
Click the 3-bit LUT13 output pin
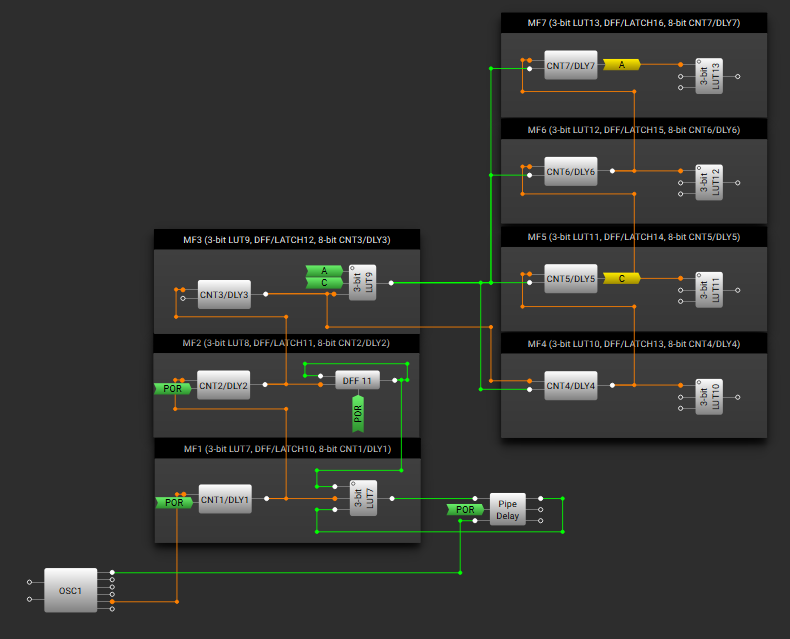tap(738, 77)
